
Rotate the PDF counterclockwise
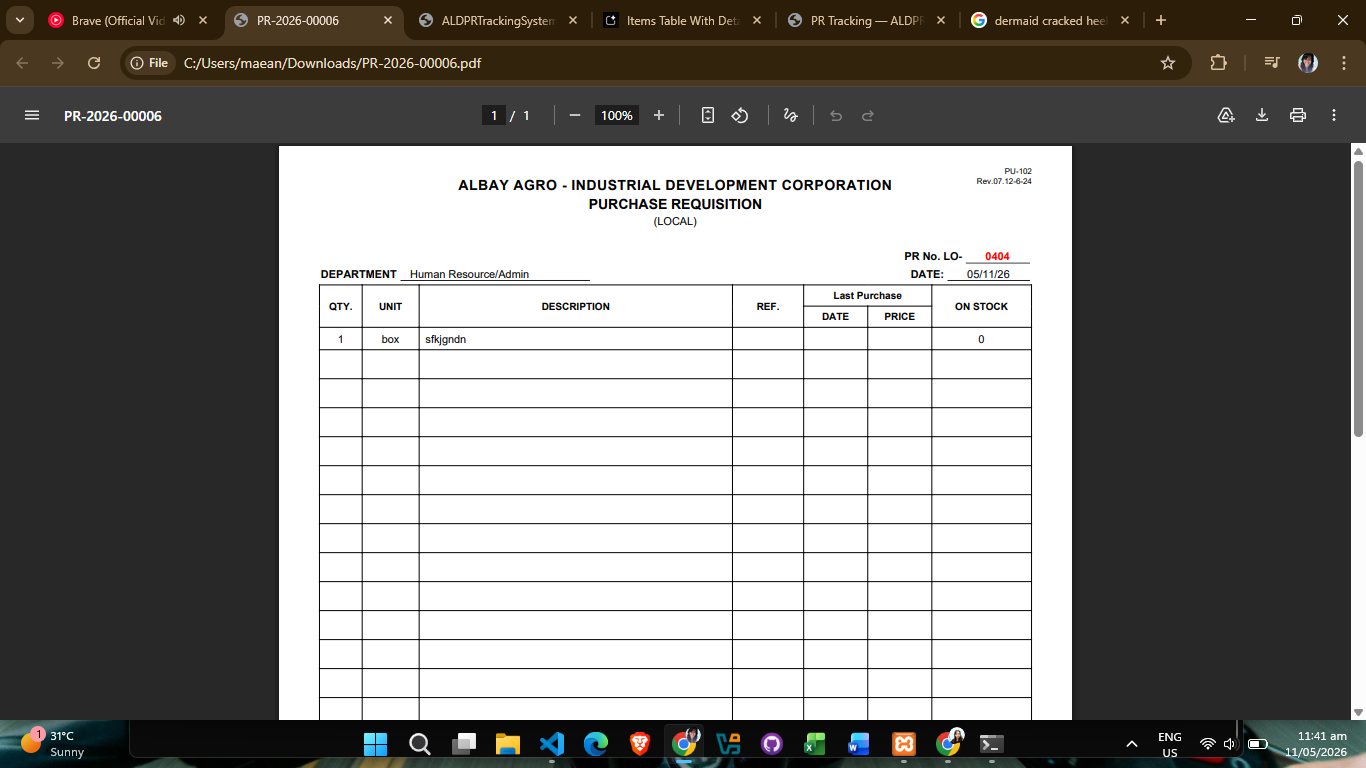(740, 115)
